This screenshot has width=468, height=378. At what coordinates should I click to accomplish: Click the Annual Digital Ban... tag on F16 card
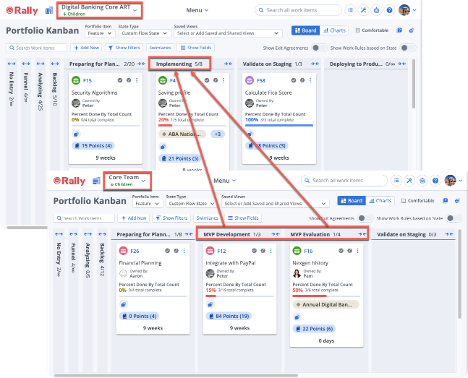(x=326, y=304)
